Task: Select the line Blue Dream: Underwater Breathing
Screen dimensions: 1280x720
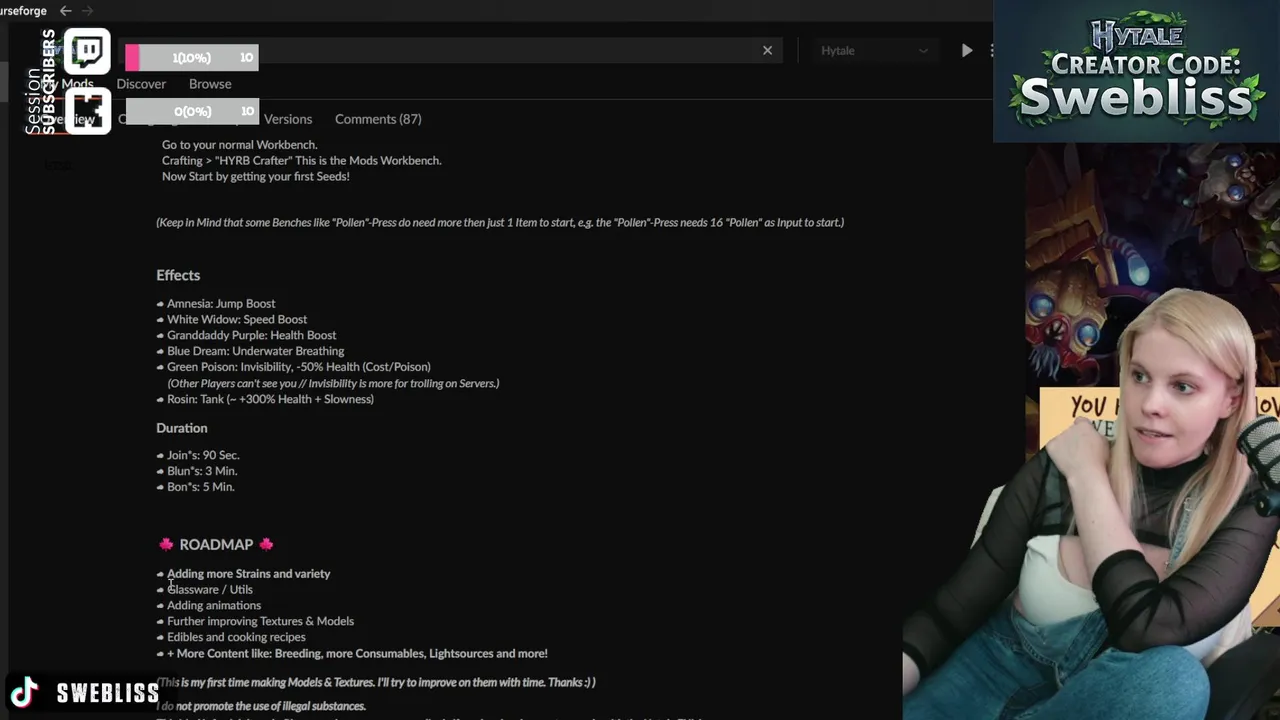Action: (x=255, y=351)
